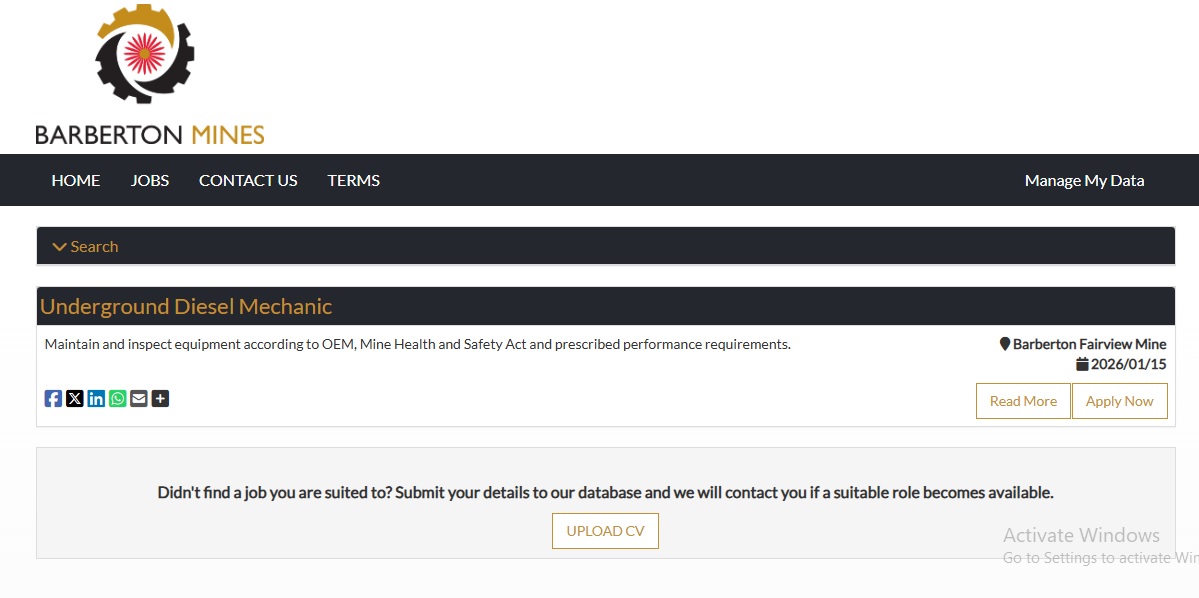Share the job via WhatsApp
1199x598 pixels.
coord(118,399)
